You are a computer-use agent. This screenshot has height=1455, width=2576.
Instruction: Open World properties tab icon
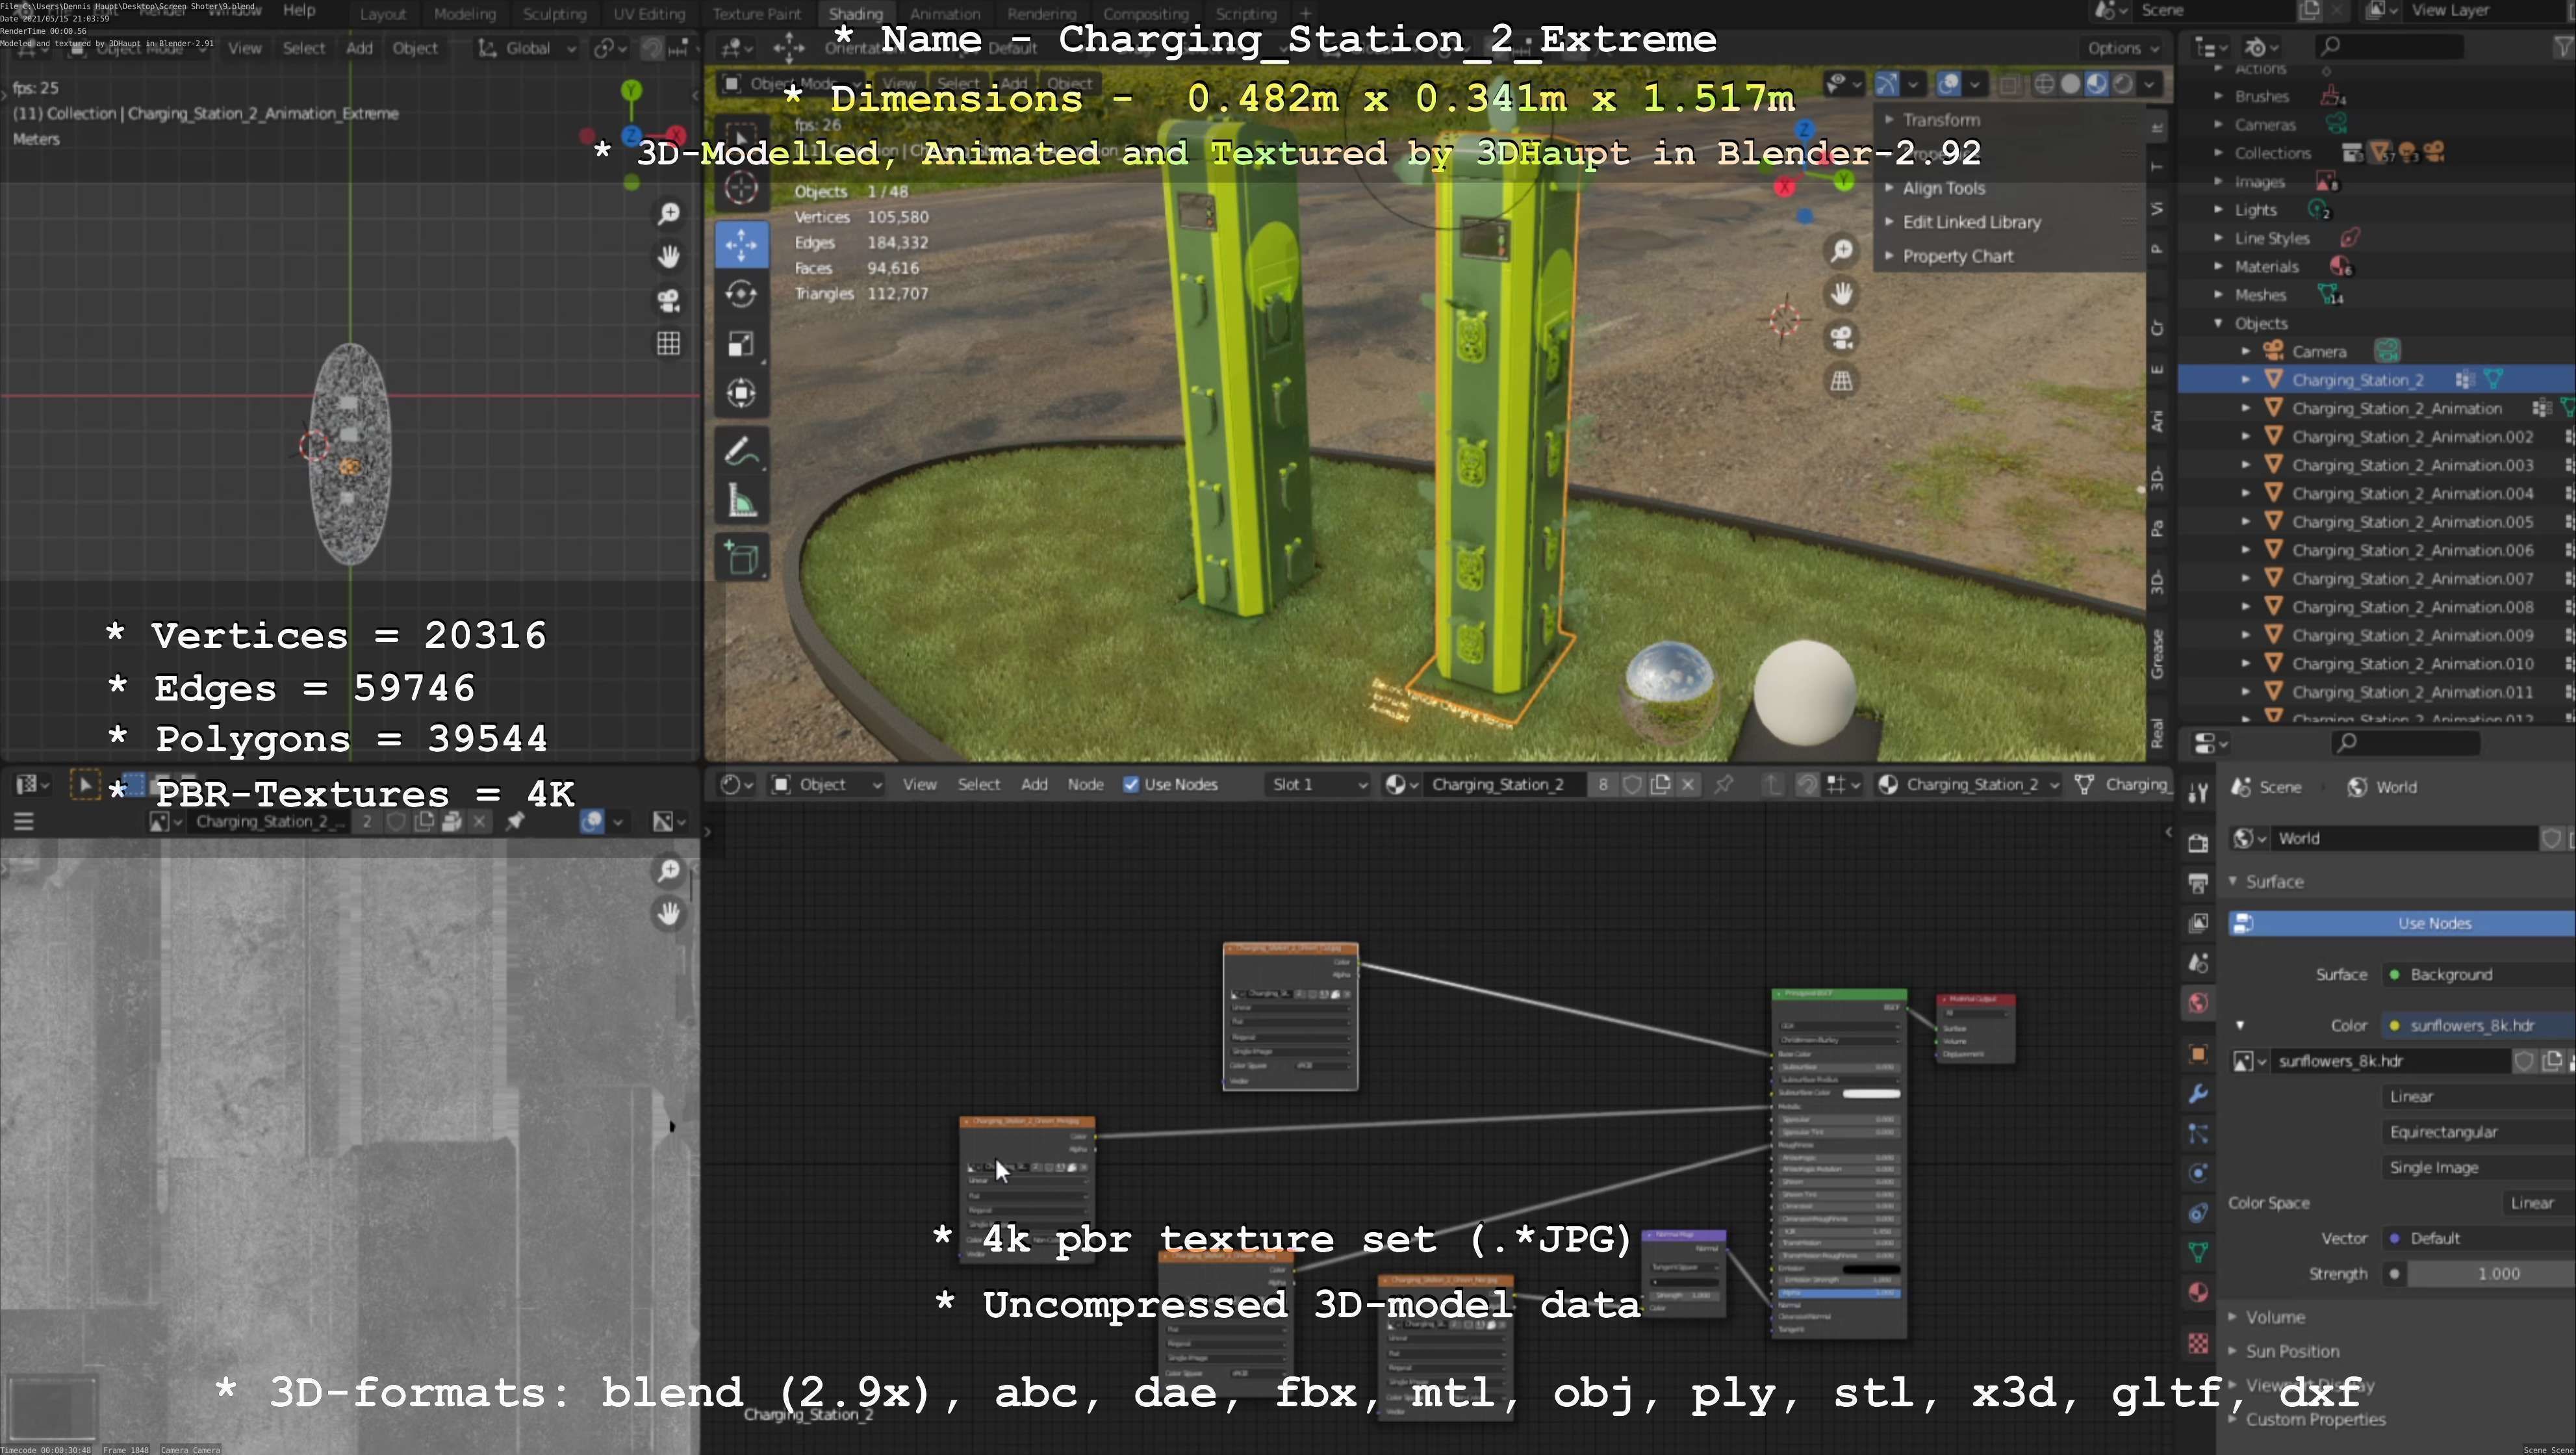coord(2197,1003)
